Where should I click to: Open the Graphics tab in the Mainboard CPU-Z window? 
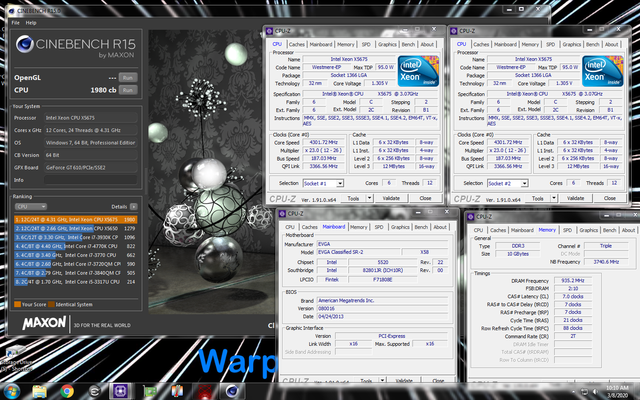pyautogui.click(x=400, y=227)
